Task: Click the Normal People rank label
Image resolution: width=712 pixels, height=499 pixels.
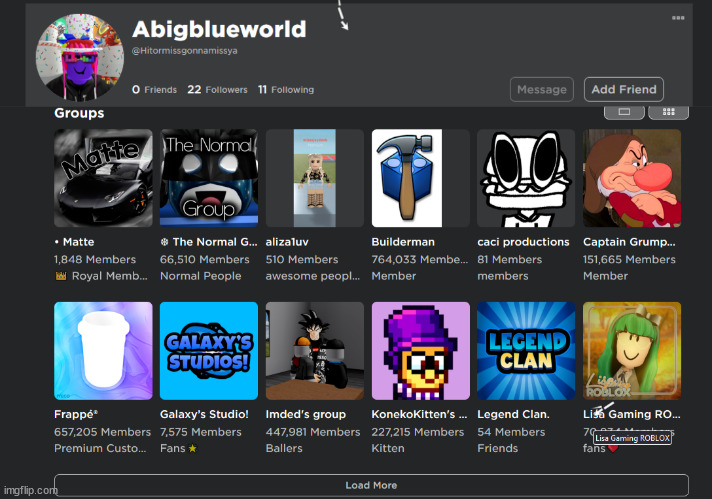Action: click(x=201, y=276)
